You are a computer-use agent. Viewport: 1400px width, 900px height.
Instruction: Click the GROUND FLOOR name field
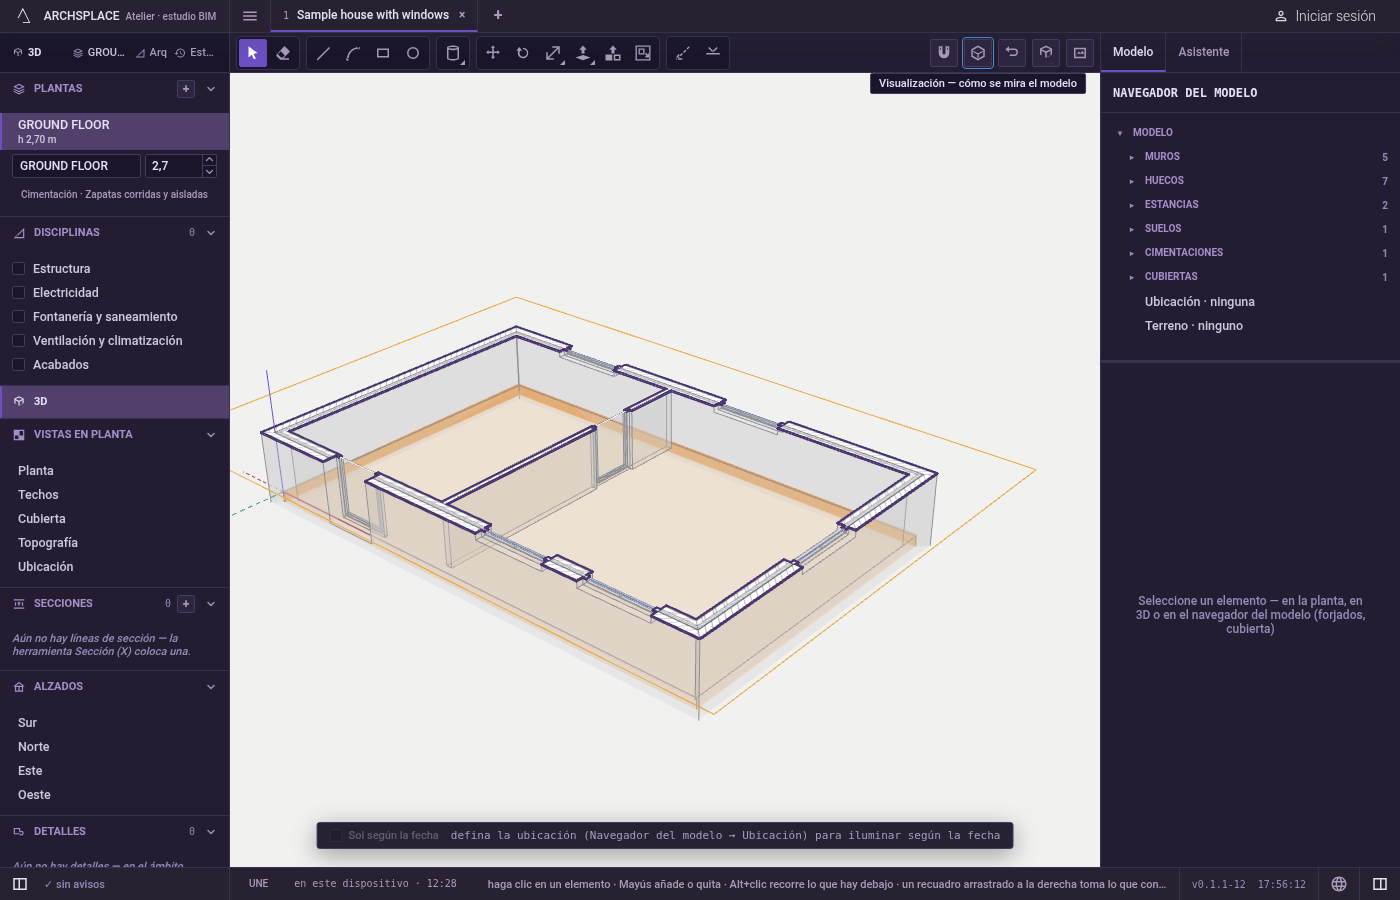76,166
